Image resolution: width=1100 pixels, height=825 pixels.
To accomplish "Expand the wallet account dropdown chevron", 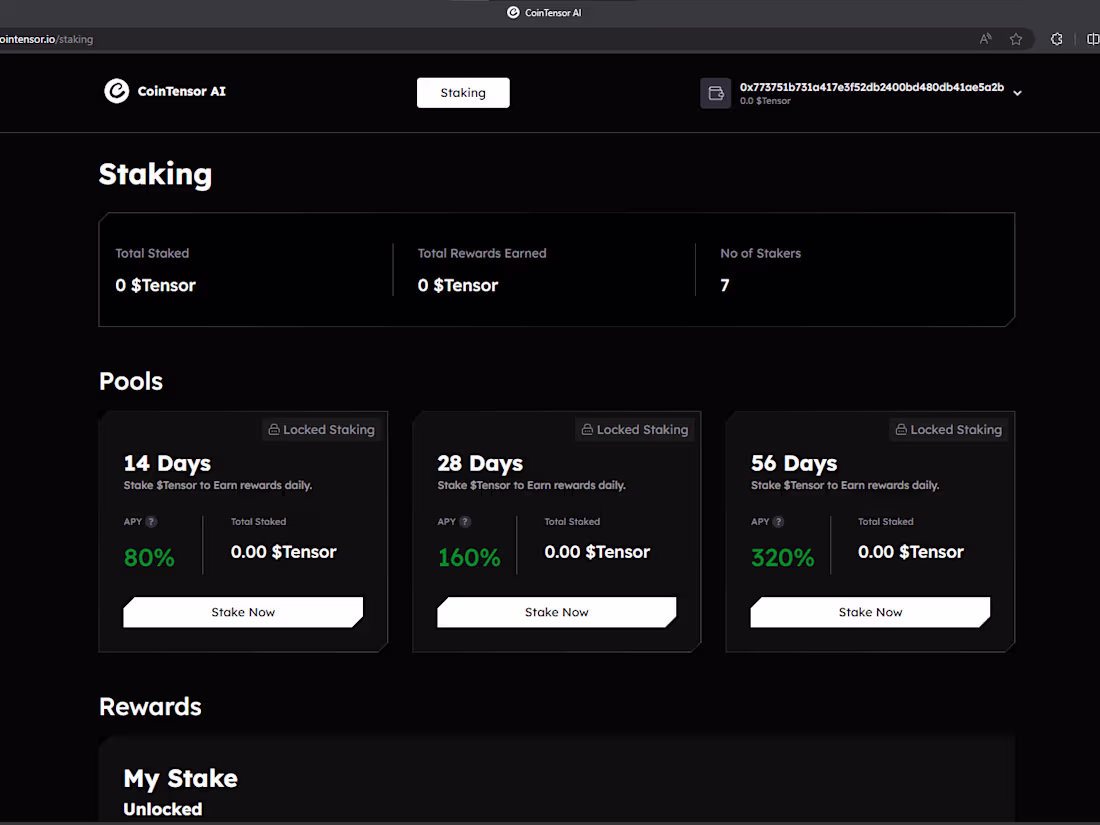I will click(1017, 93).
